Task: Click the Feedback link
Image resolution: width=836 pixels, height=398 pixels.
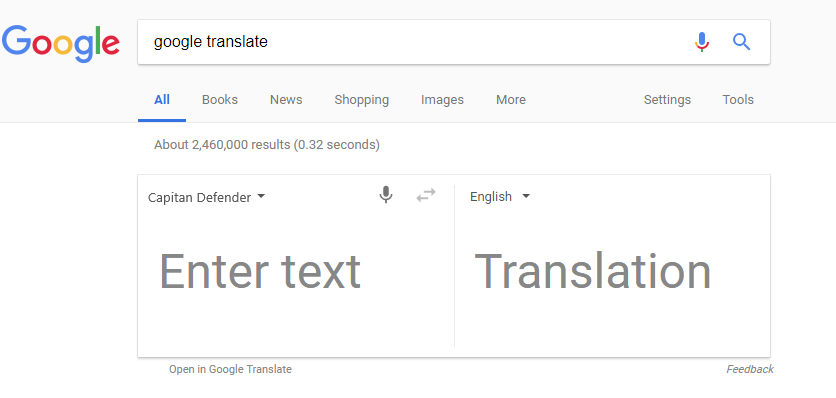Action: click(x=750, y=369)
